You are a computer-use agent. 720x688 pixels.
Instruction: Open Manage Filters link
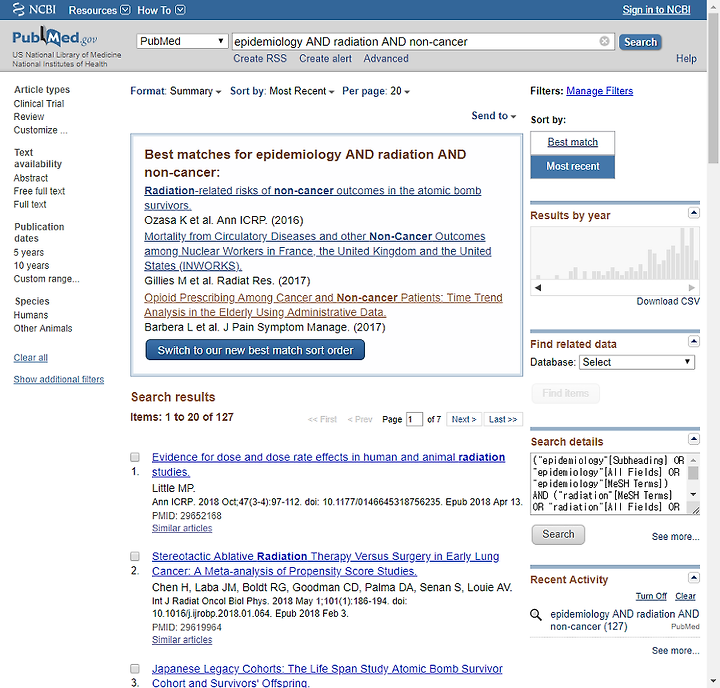tap(599, 91)
